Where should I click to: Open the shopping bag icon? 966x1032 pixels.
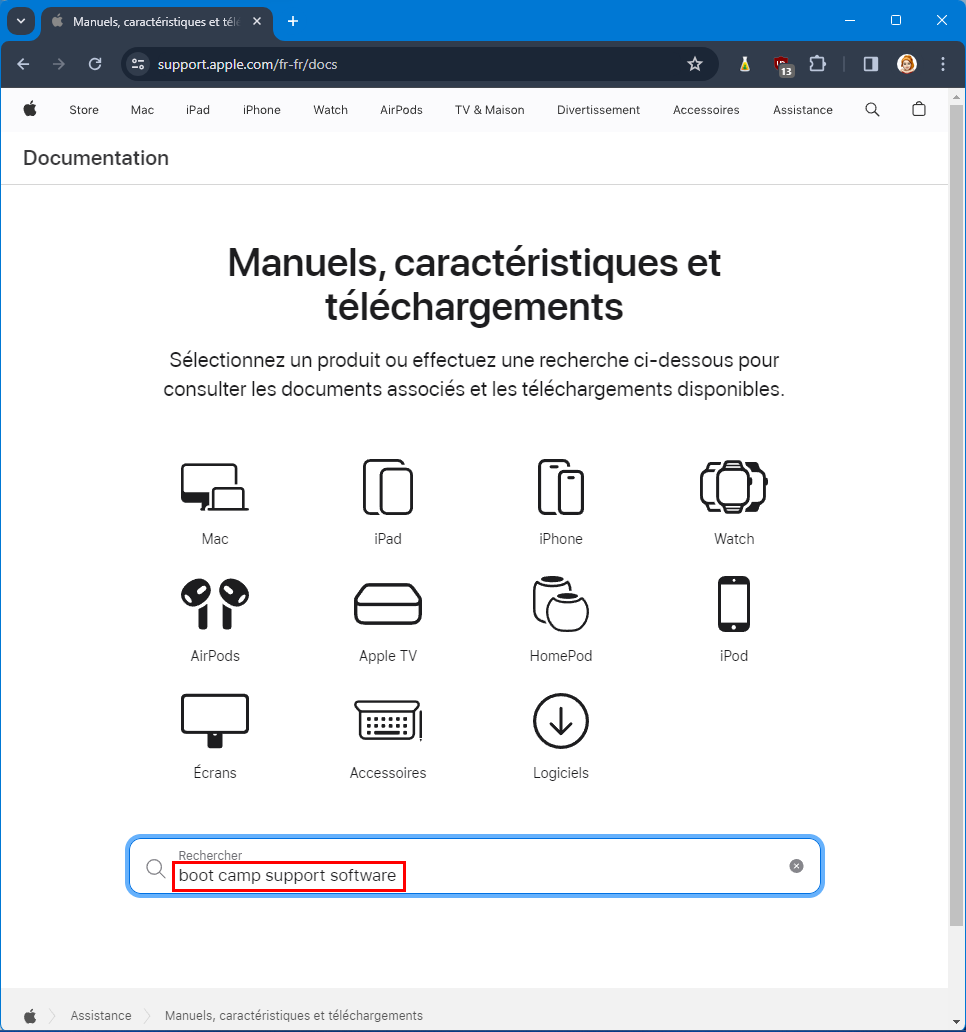pyautogui.click(x=919, y=109)
